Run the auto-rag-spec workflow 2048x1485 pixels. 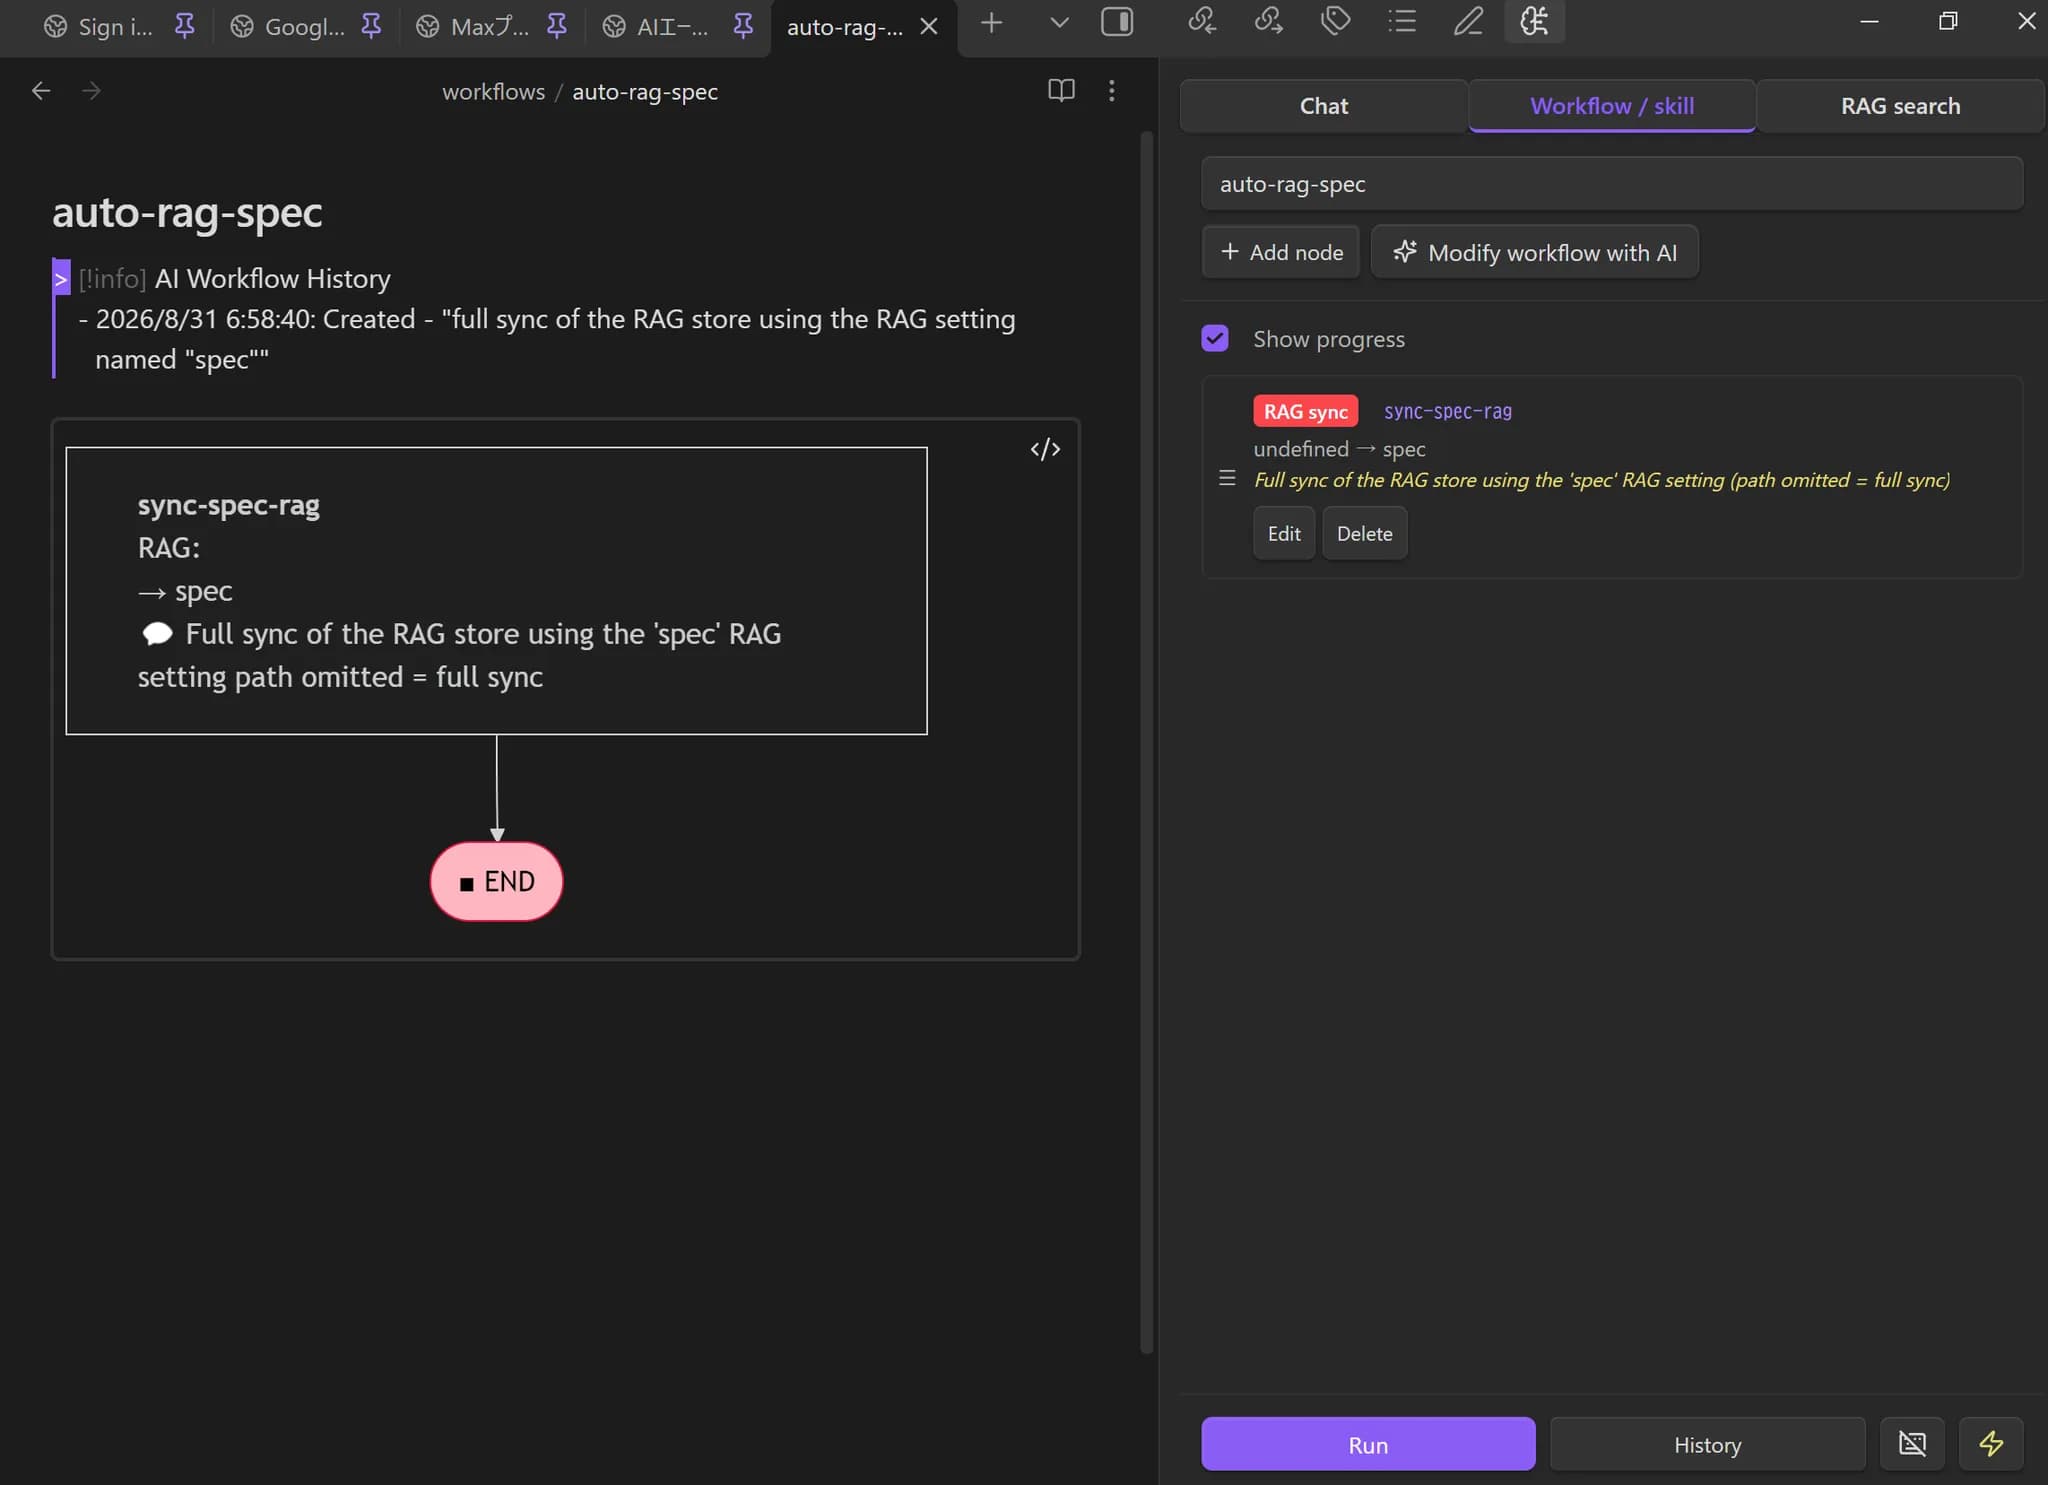point(1367,1444)
